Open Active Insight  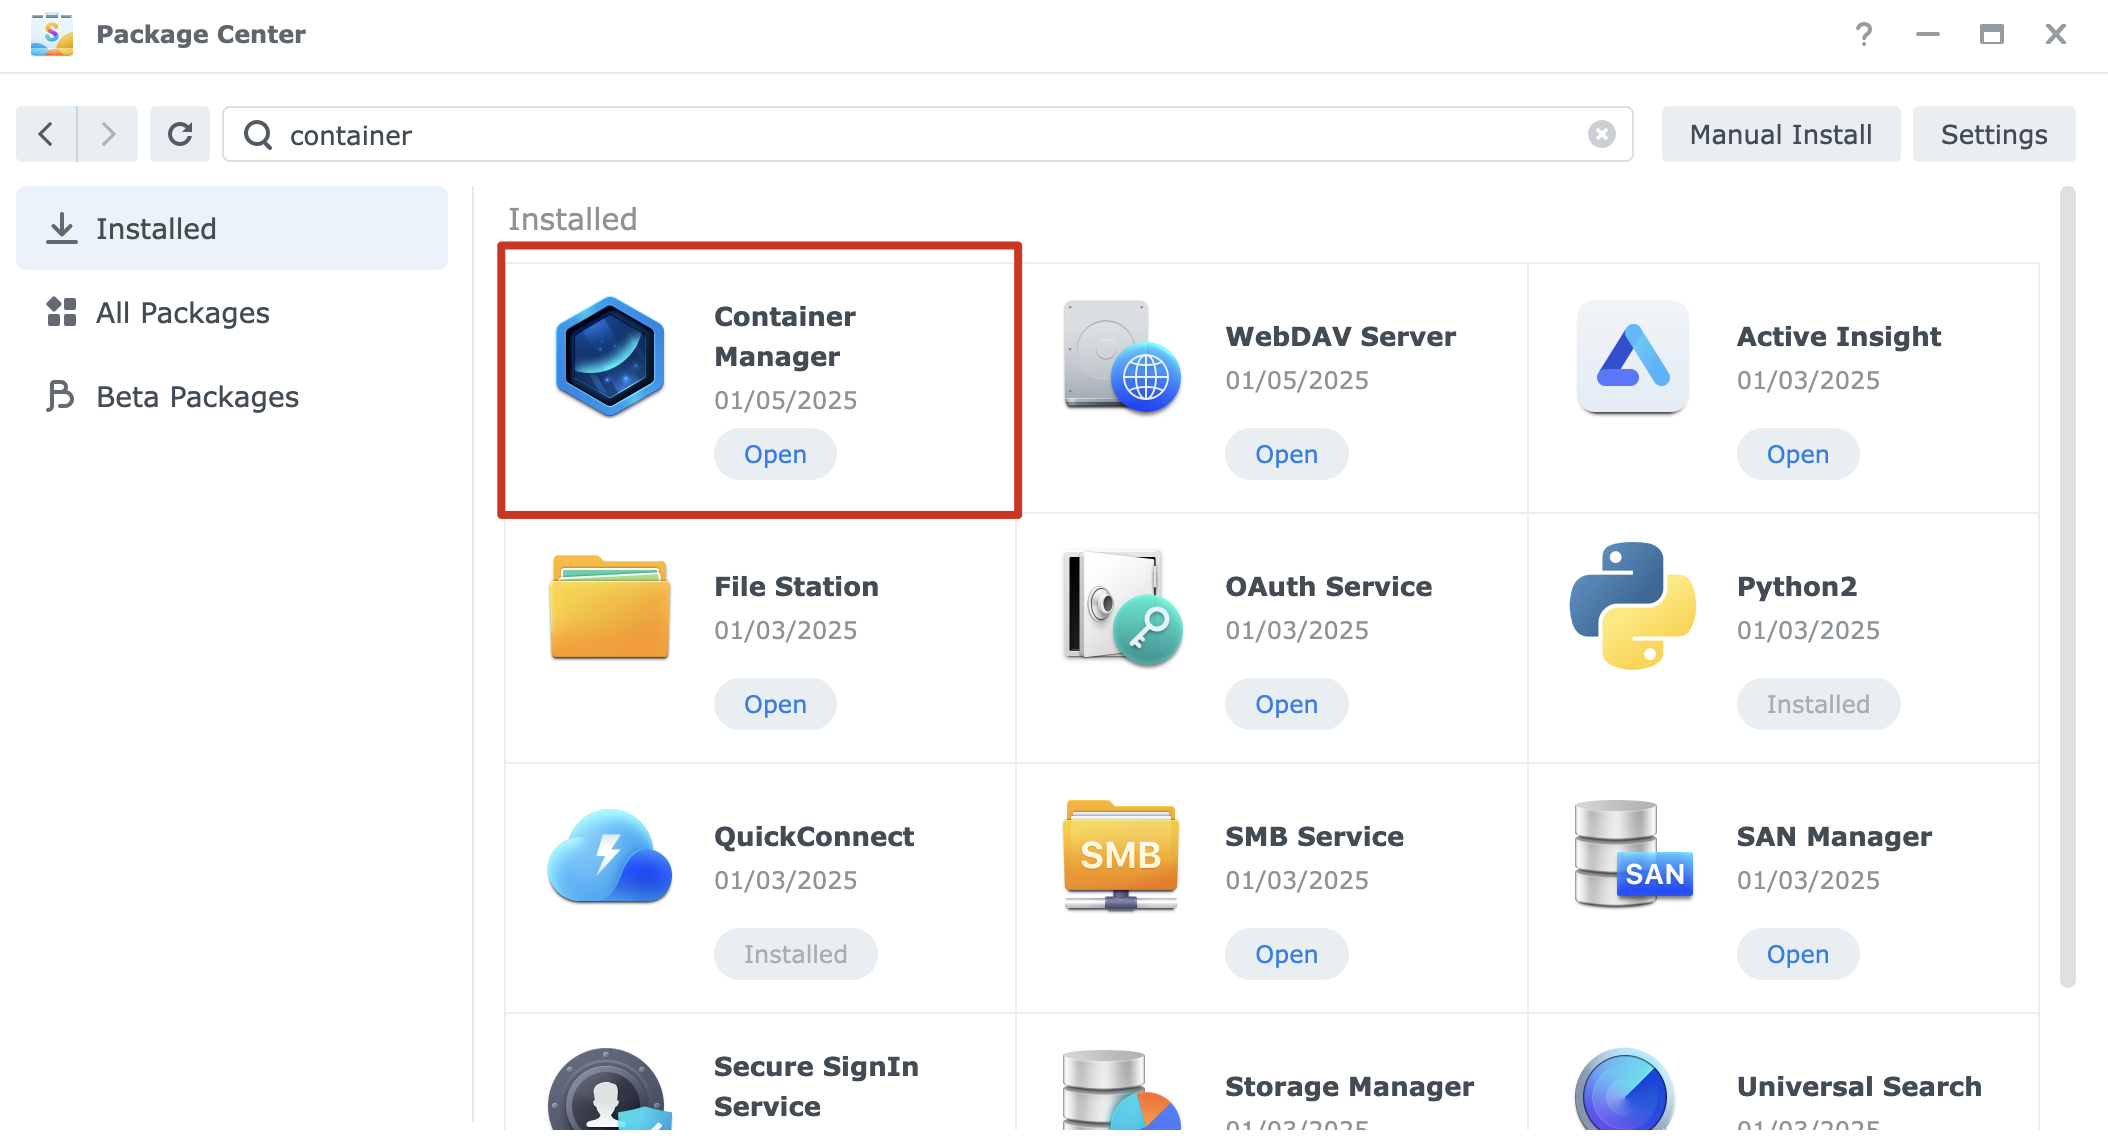point(1798,454)
